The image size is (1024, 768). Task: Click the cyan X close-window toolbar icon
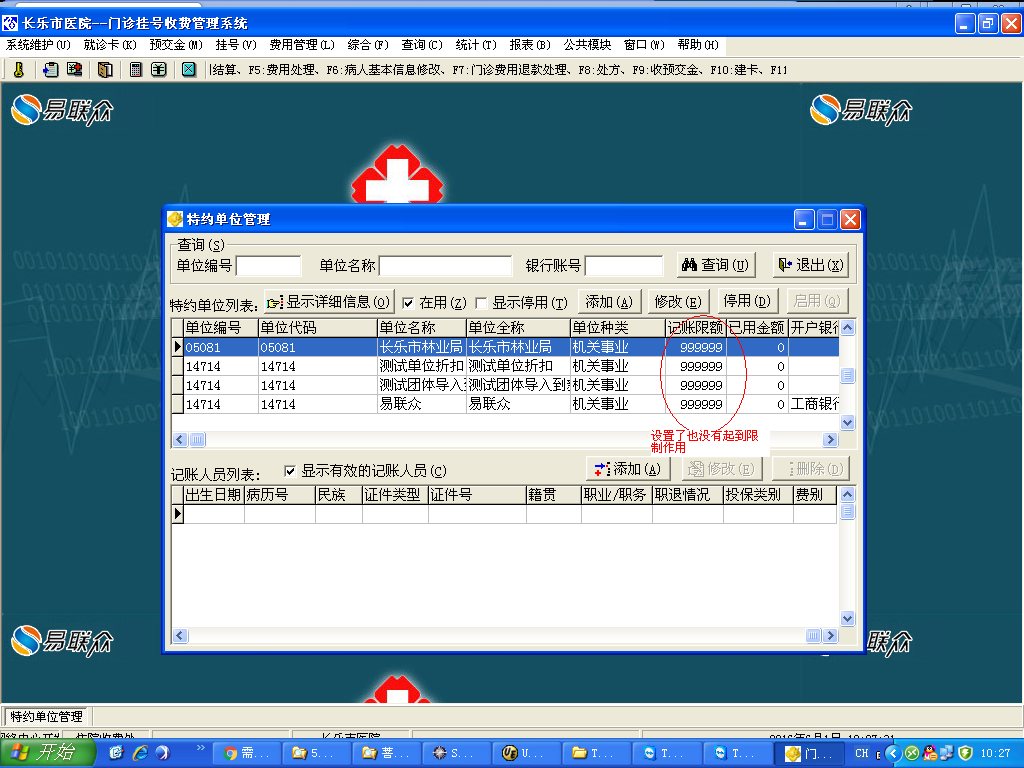tap(189, 69)
